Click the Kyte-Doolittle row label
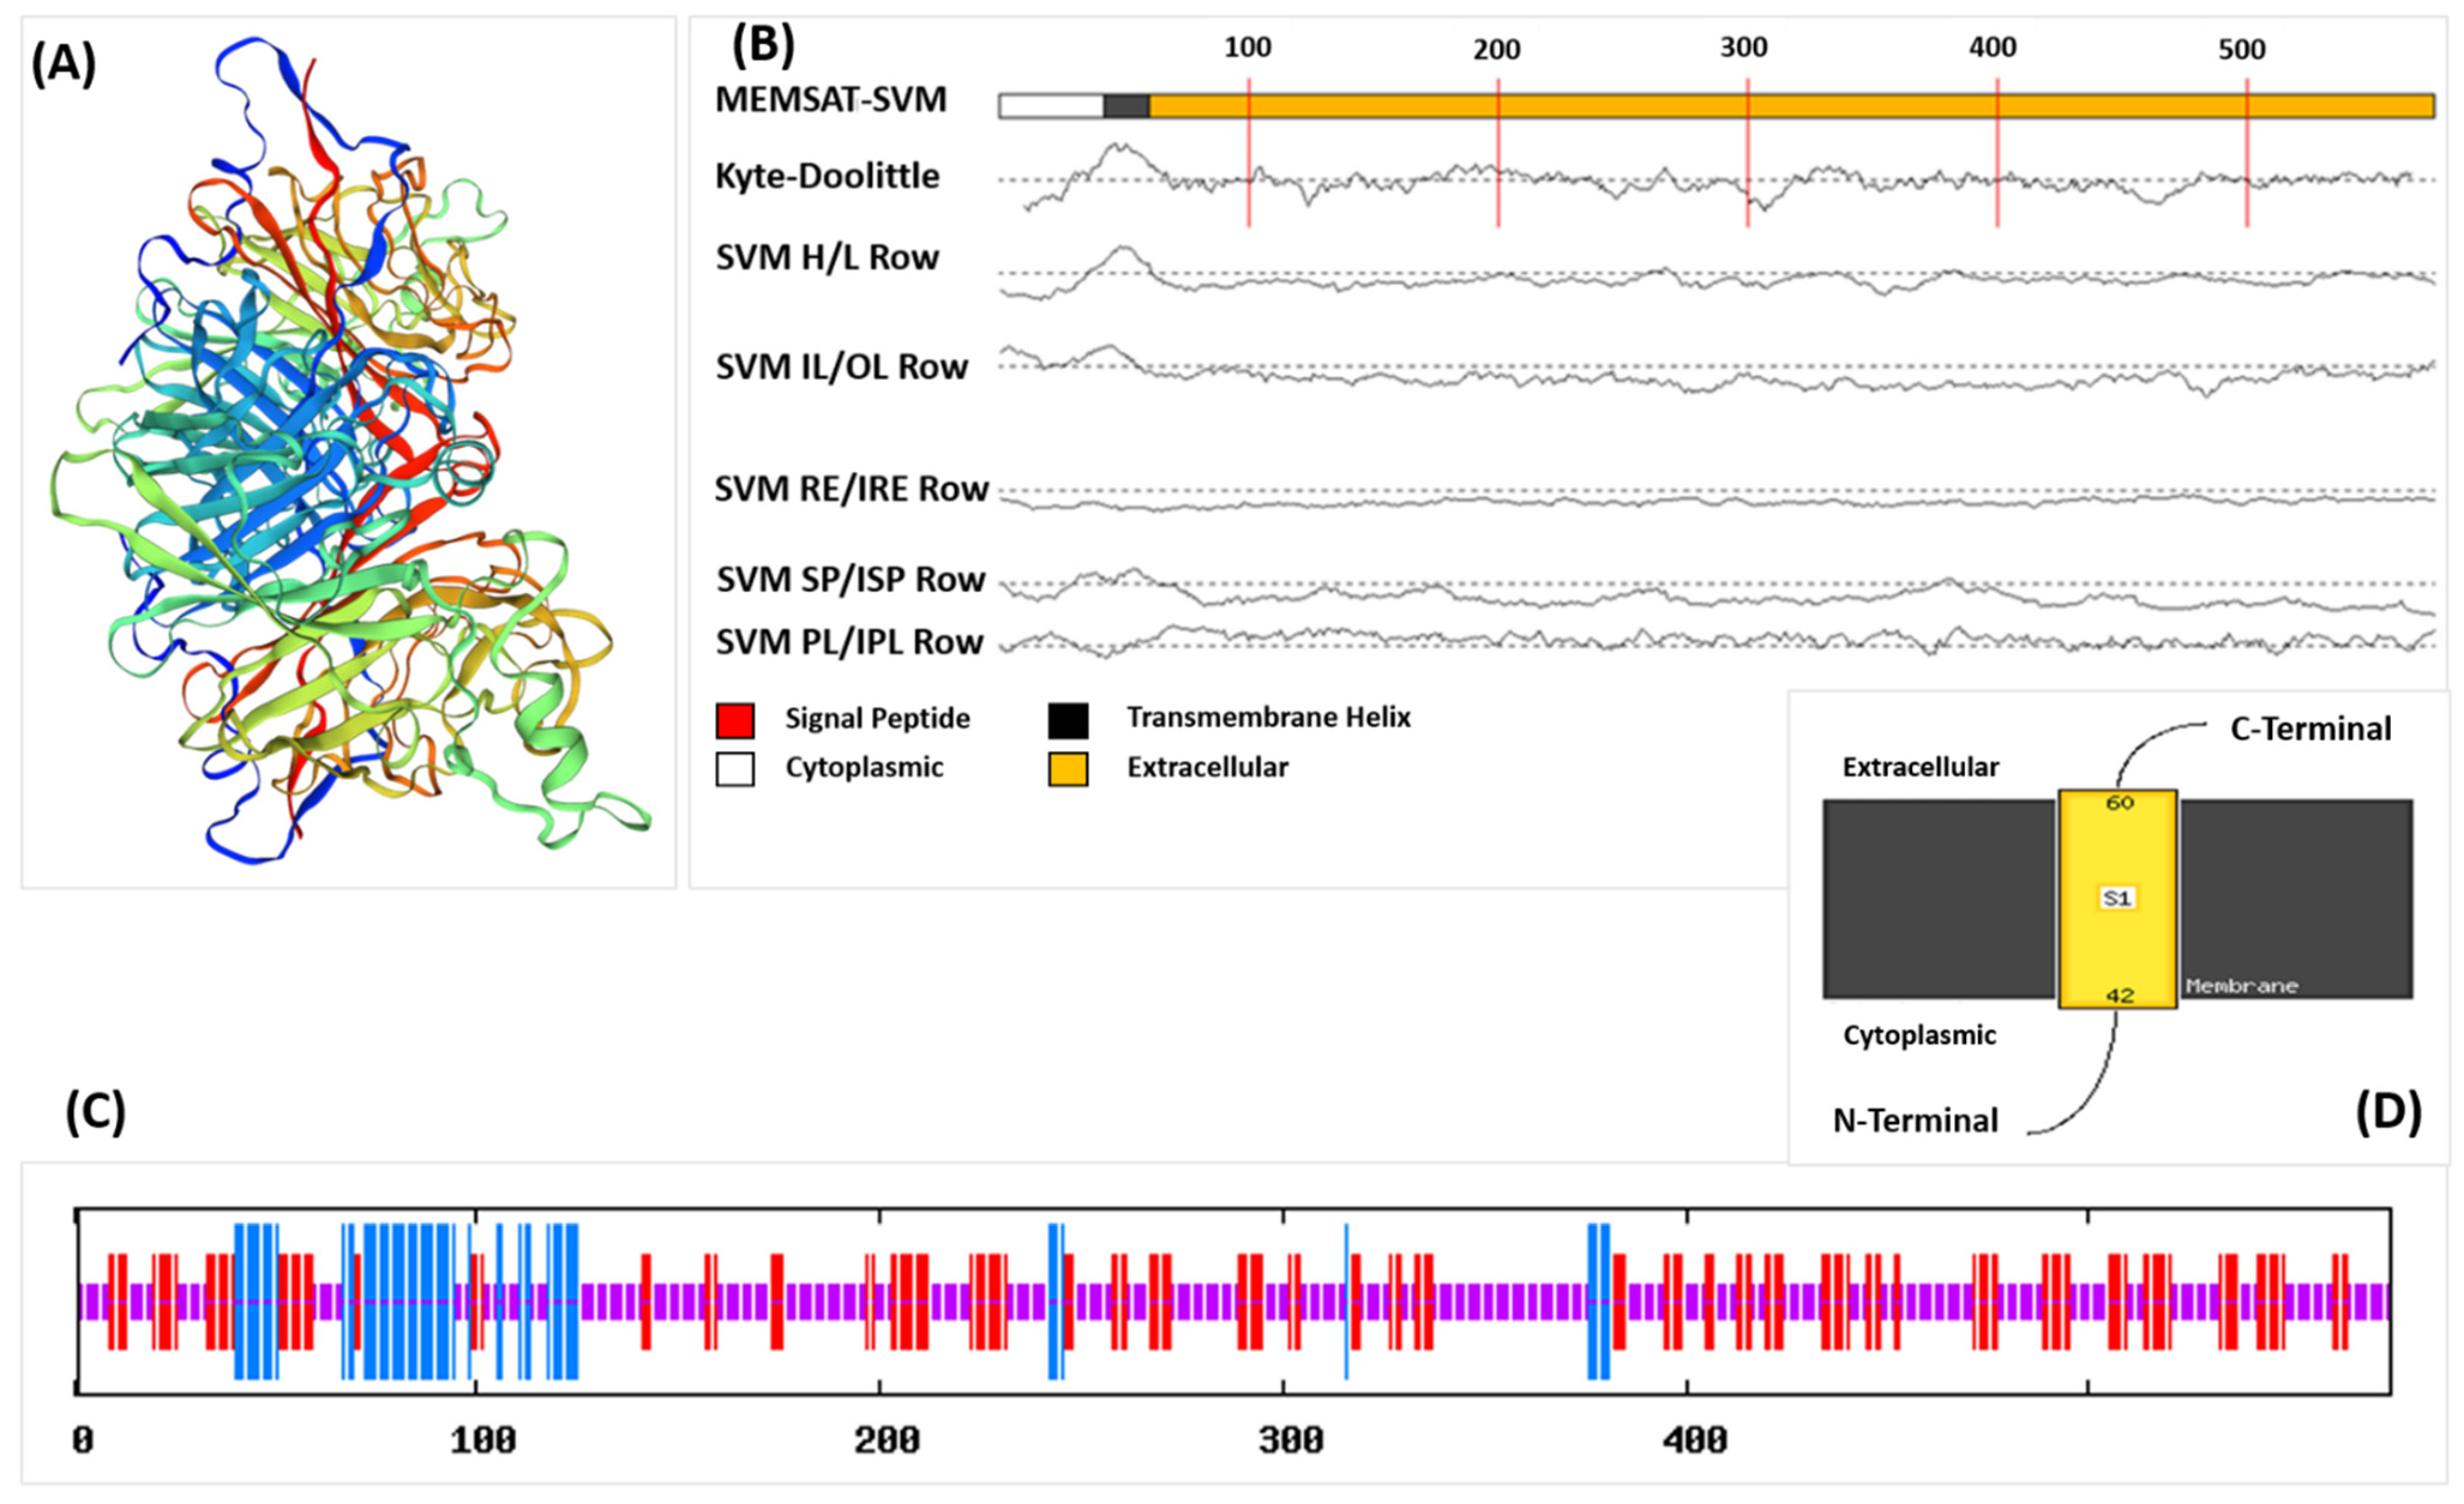 [827, 176]
